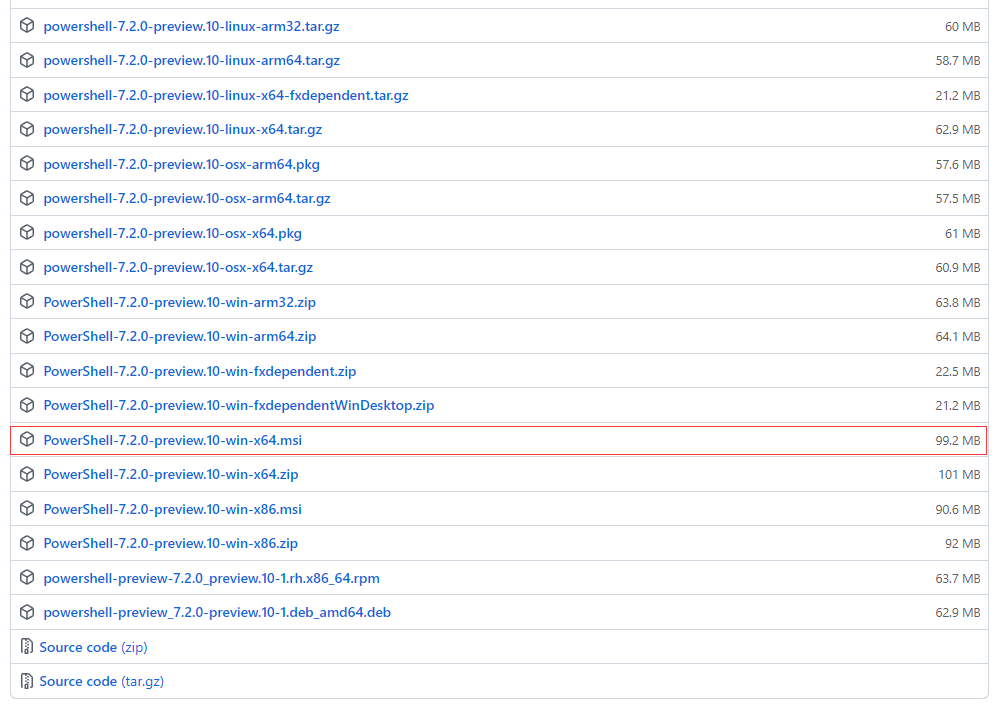Open win-fxdependentWinDesktop.zip download link
Image resolution: width=999 pixels, height=707 pixels.
(x=238, y=405)
